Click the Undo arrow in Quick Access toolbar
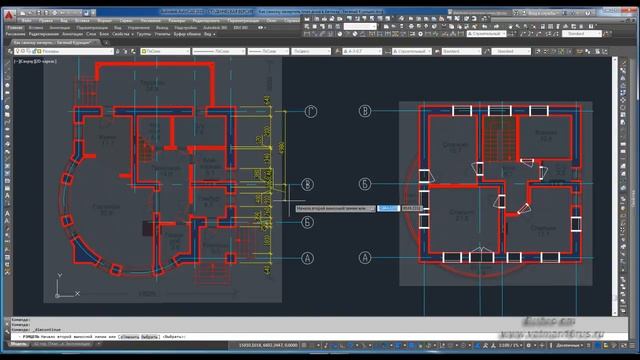The height and width of the screenshot is (360, 640). 63,13
